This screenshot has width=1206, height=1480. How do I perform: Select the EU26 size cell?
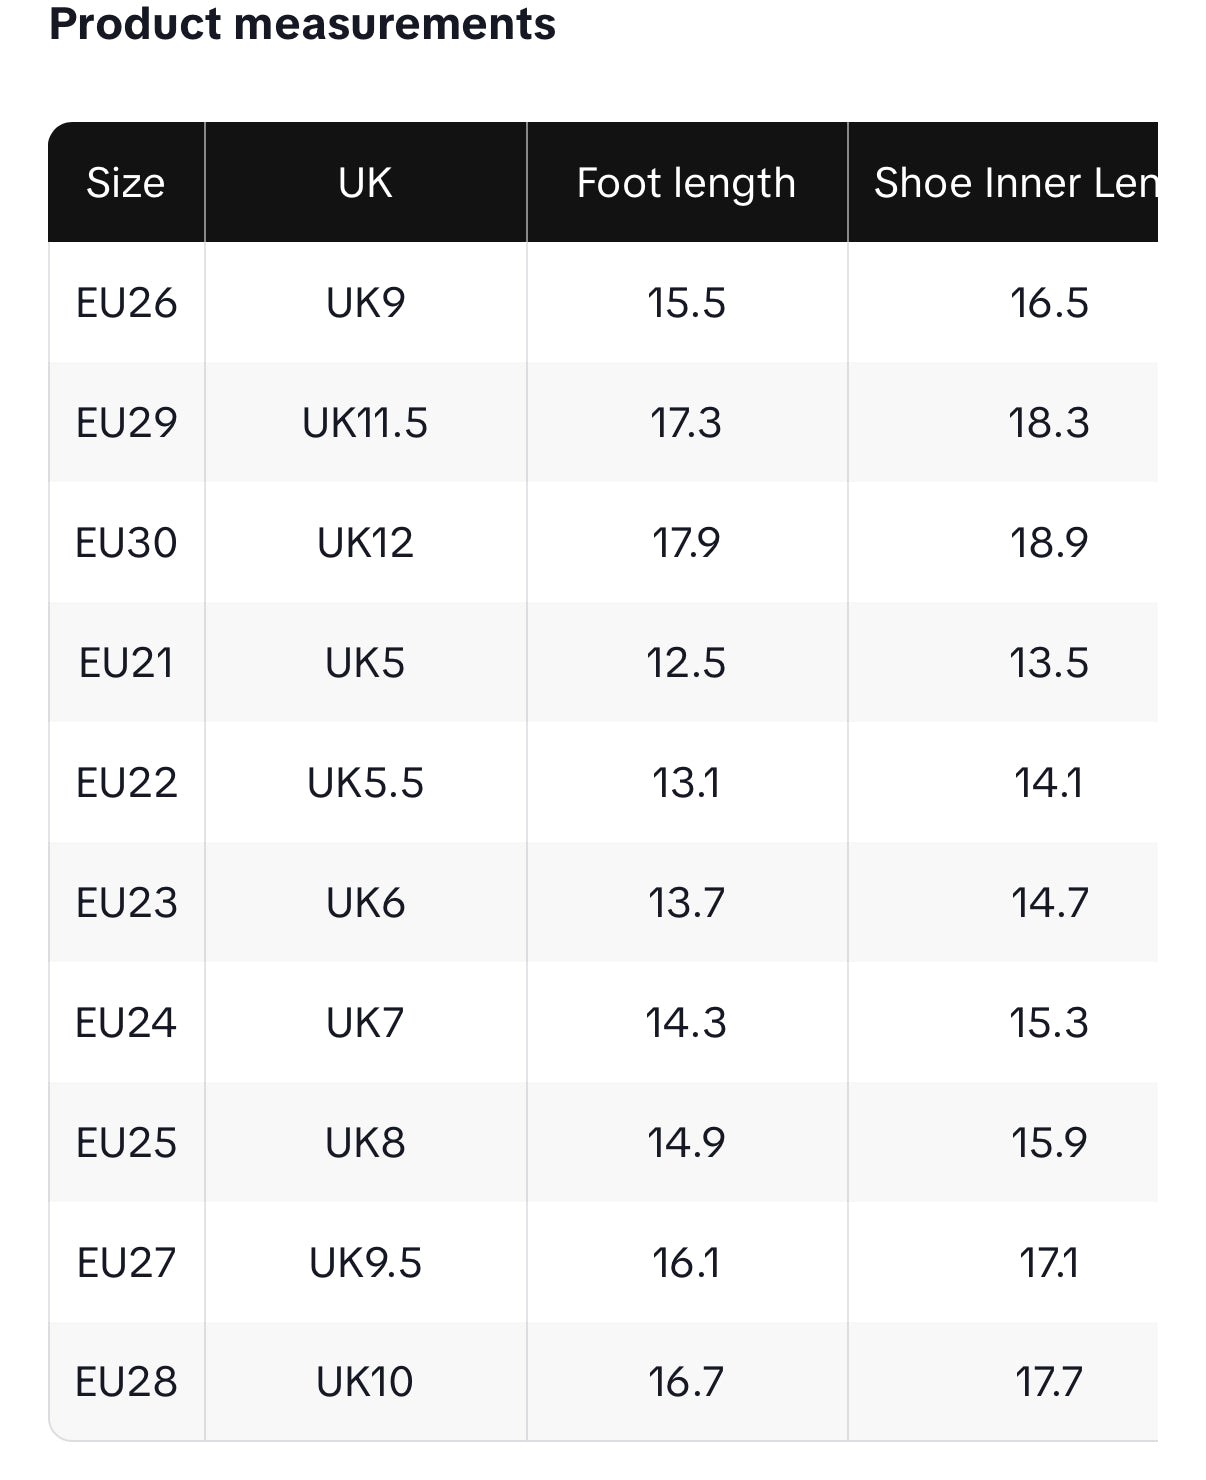coord(126,303)
